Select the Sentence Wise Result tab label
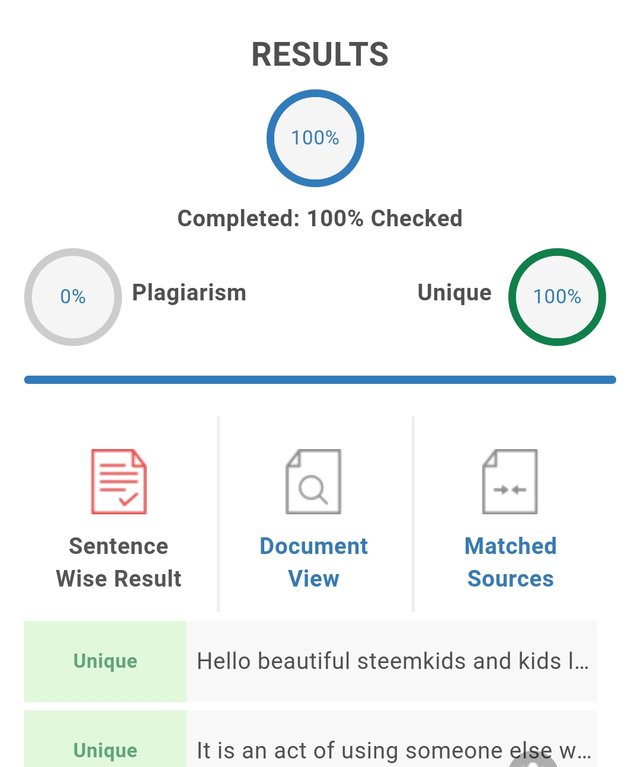 [x=119, y=562]
